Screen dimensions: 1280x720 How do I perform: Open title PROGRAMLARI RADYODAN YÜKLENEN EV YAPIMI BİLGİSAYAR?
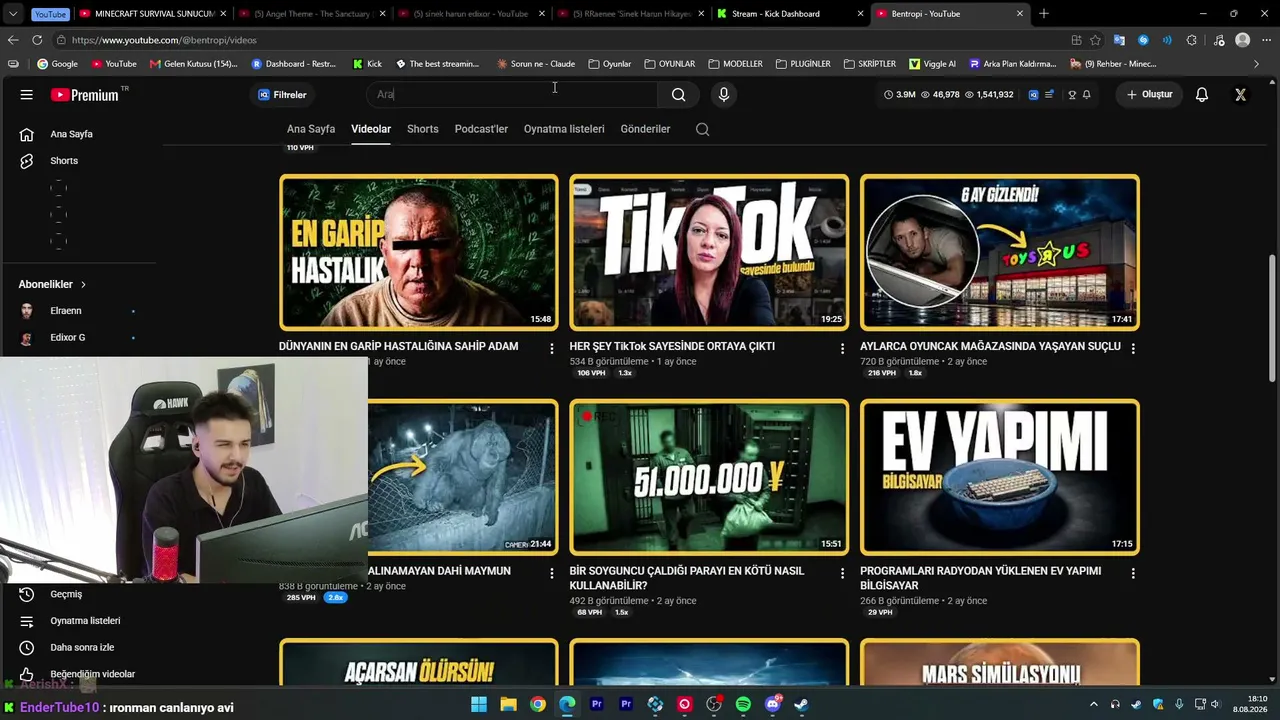980,578
